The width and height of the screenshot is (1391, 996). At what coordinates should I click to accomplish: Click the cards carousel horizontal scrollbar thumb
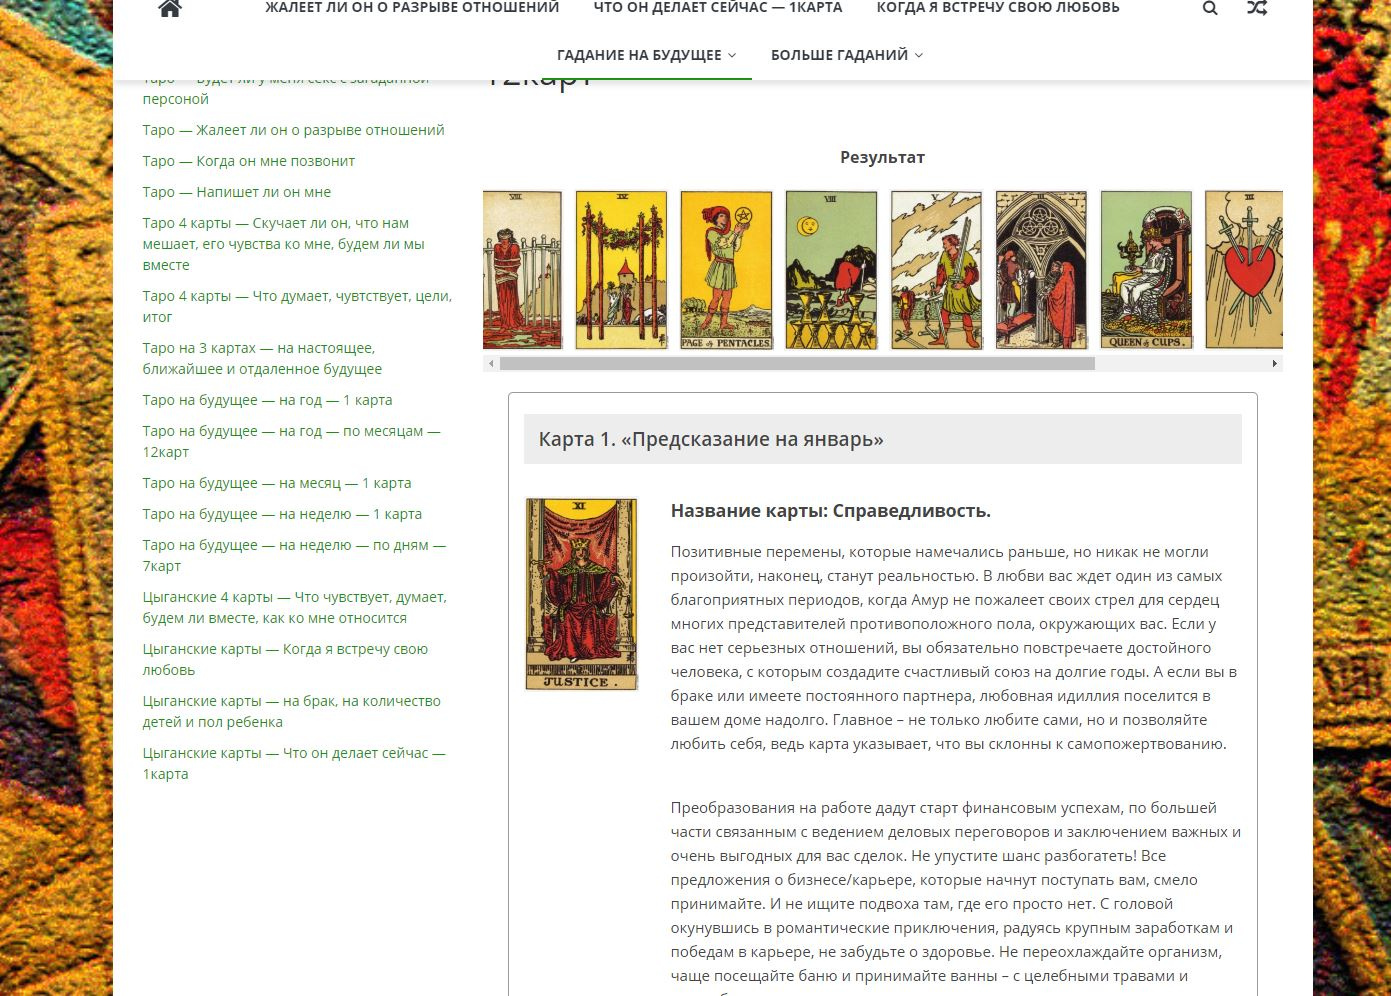797,363
